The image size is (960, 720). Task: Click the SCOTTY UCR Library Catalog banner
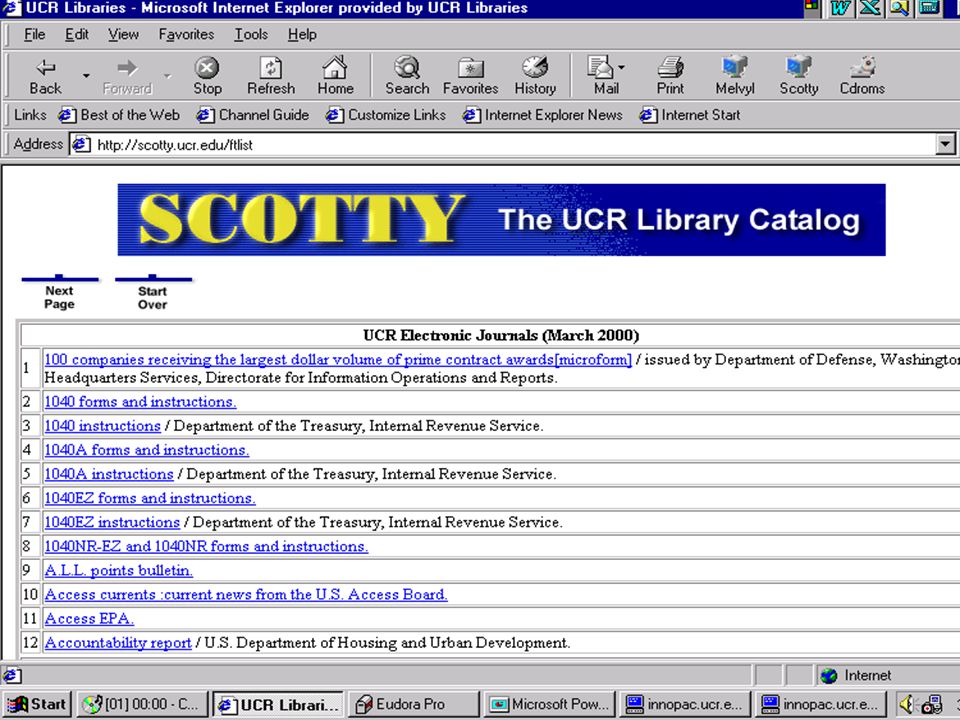501,220
